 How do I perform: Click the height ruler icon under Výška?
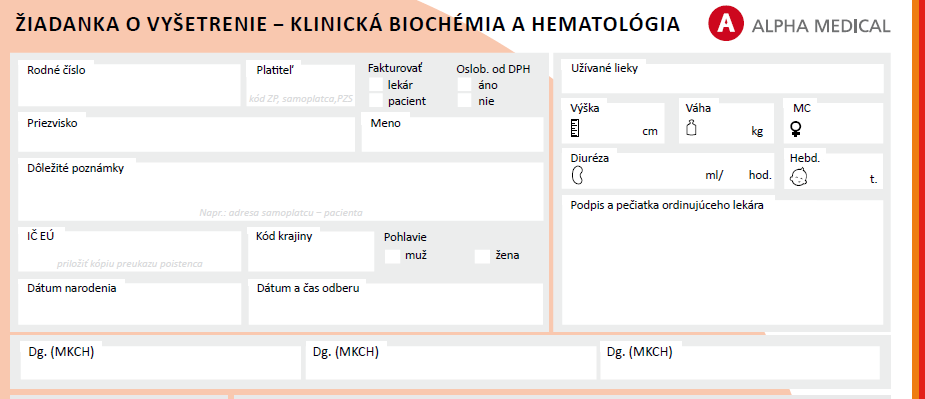tap(575, 128)
